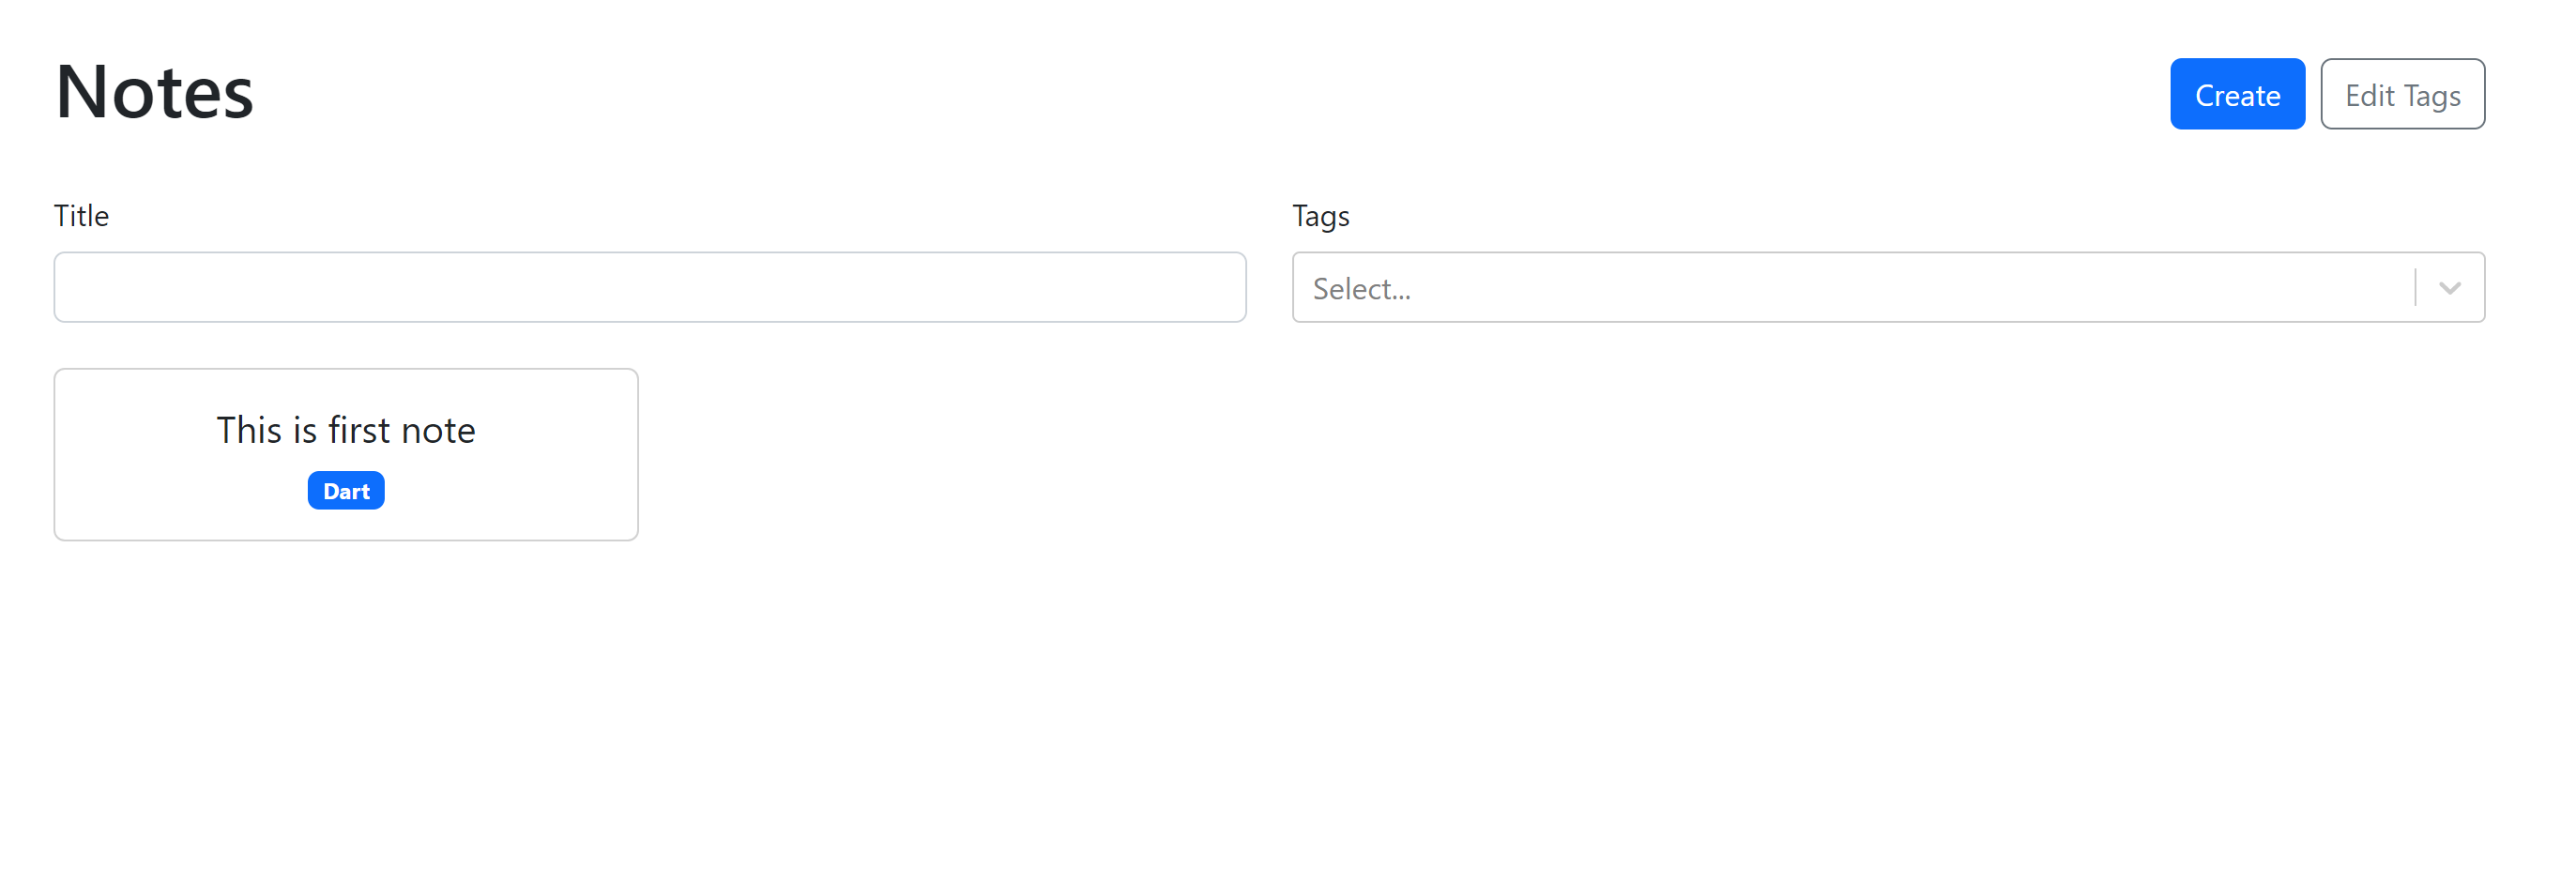Focus the Title input to filter notes
The height and width of the screenshot is (883, 2576).
tap(650, 287)
